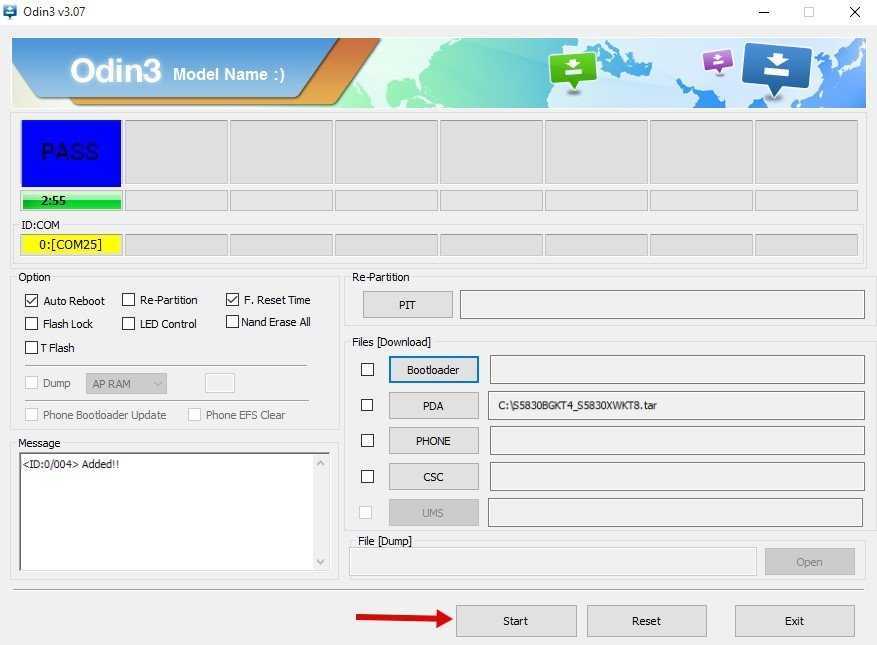Click the CSC file button
This screenshot has height=645, width=877.
tap(433, 477)
